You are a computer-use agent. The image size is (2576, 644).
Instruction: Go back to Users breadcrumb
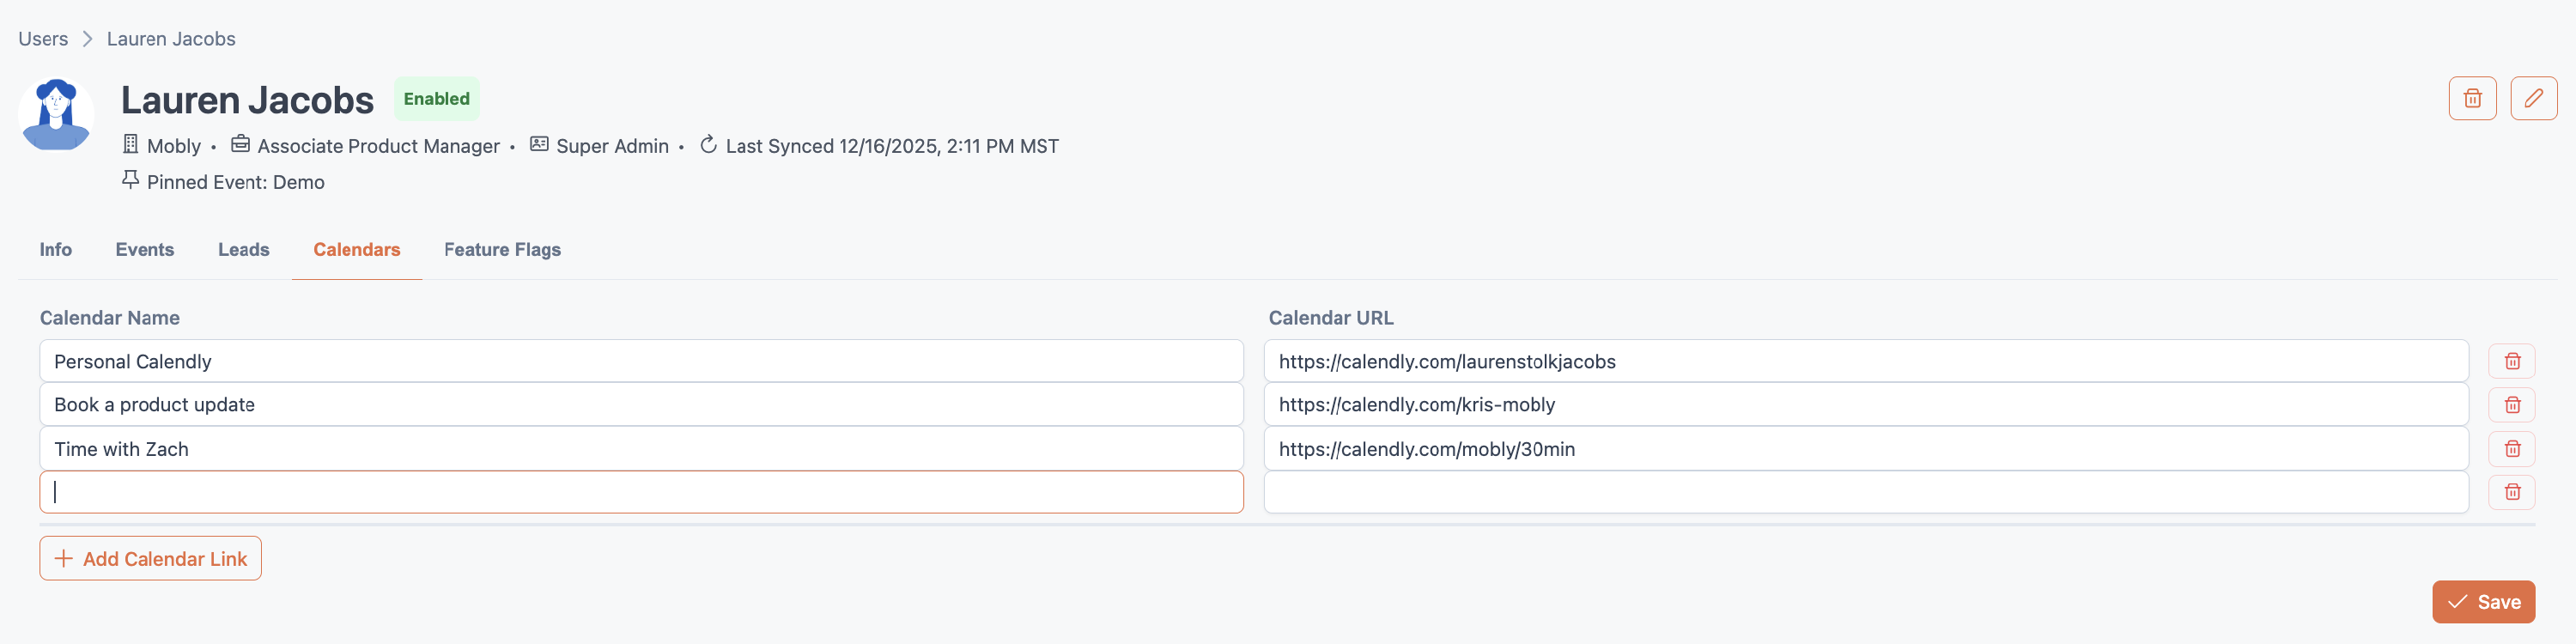pyautogui.click(x=43, y=39)
